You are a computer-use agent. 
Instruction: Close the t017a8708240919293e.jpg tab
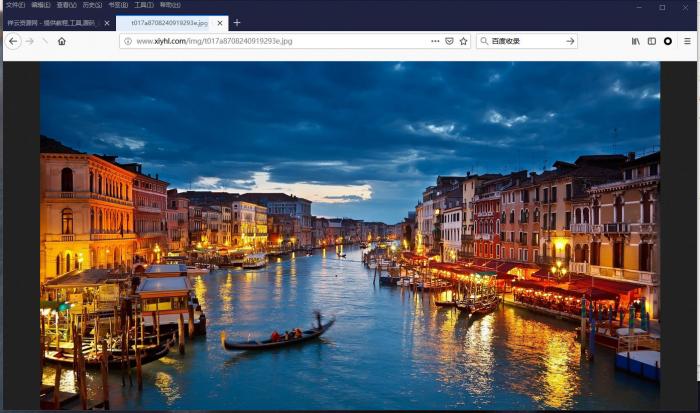pyautogui.click(x=219, y=23)
